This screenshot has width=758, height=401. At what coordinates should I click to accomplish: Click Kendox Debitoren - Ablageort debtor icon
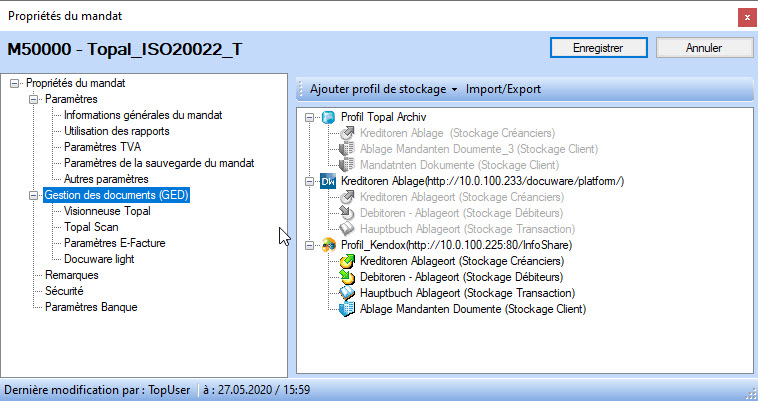(x=347, y=277)
